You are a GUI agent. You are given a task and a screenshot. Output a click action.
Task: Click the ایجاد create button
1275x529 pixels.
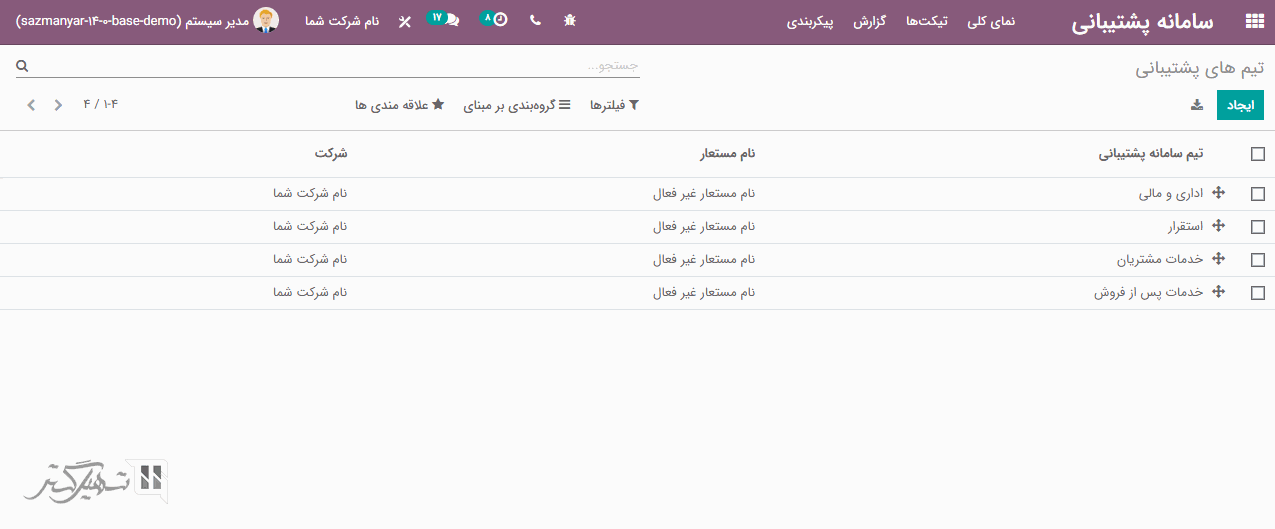(1240, 105)
